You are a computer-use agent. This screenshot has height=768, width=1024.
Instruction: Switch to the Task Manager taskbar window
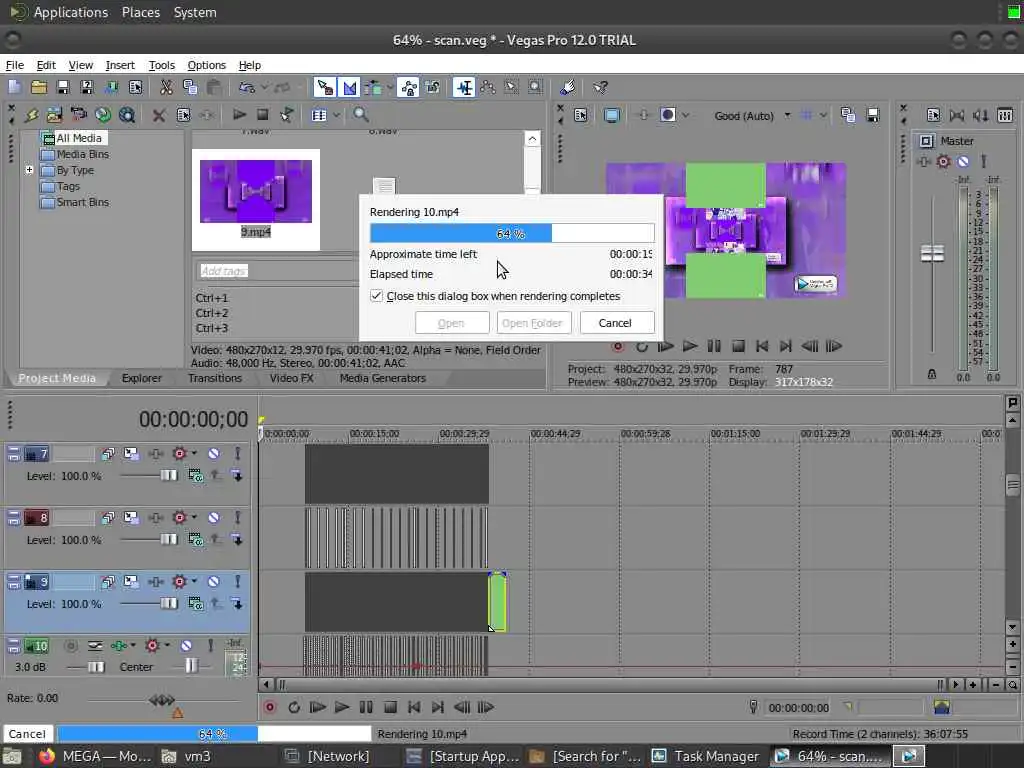(707, 756)
